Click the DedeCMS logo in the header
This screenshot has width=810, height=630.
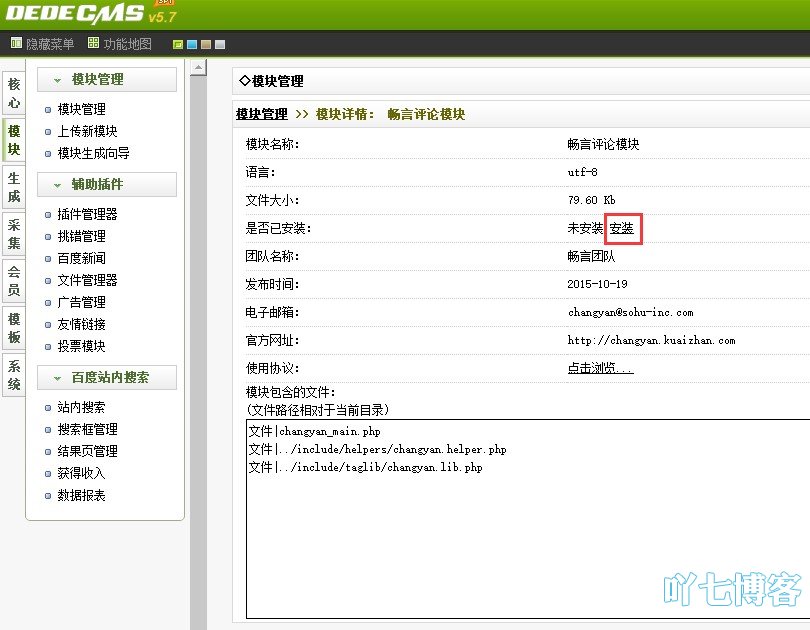(x=72, y=14)
